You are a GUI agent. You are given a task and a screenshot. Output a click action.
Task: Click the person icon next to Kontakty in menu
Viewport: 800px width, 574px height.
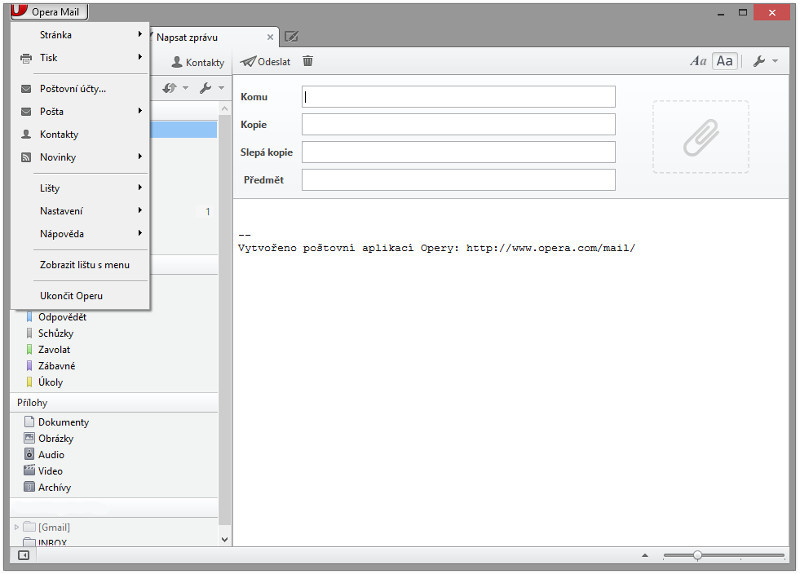pyautogui.click(x=26, y=134)
